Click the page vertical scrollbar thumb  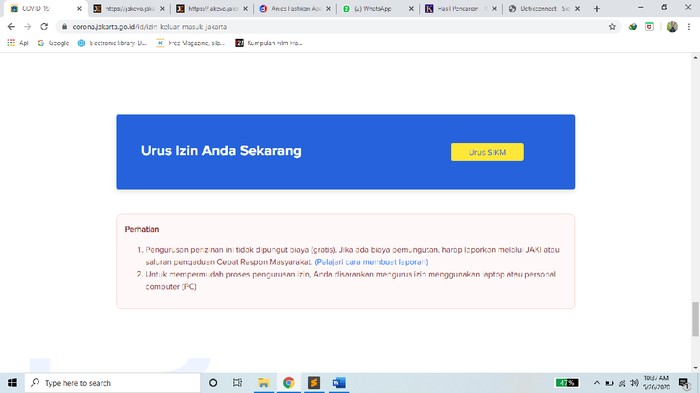pos(695,319)
